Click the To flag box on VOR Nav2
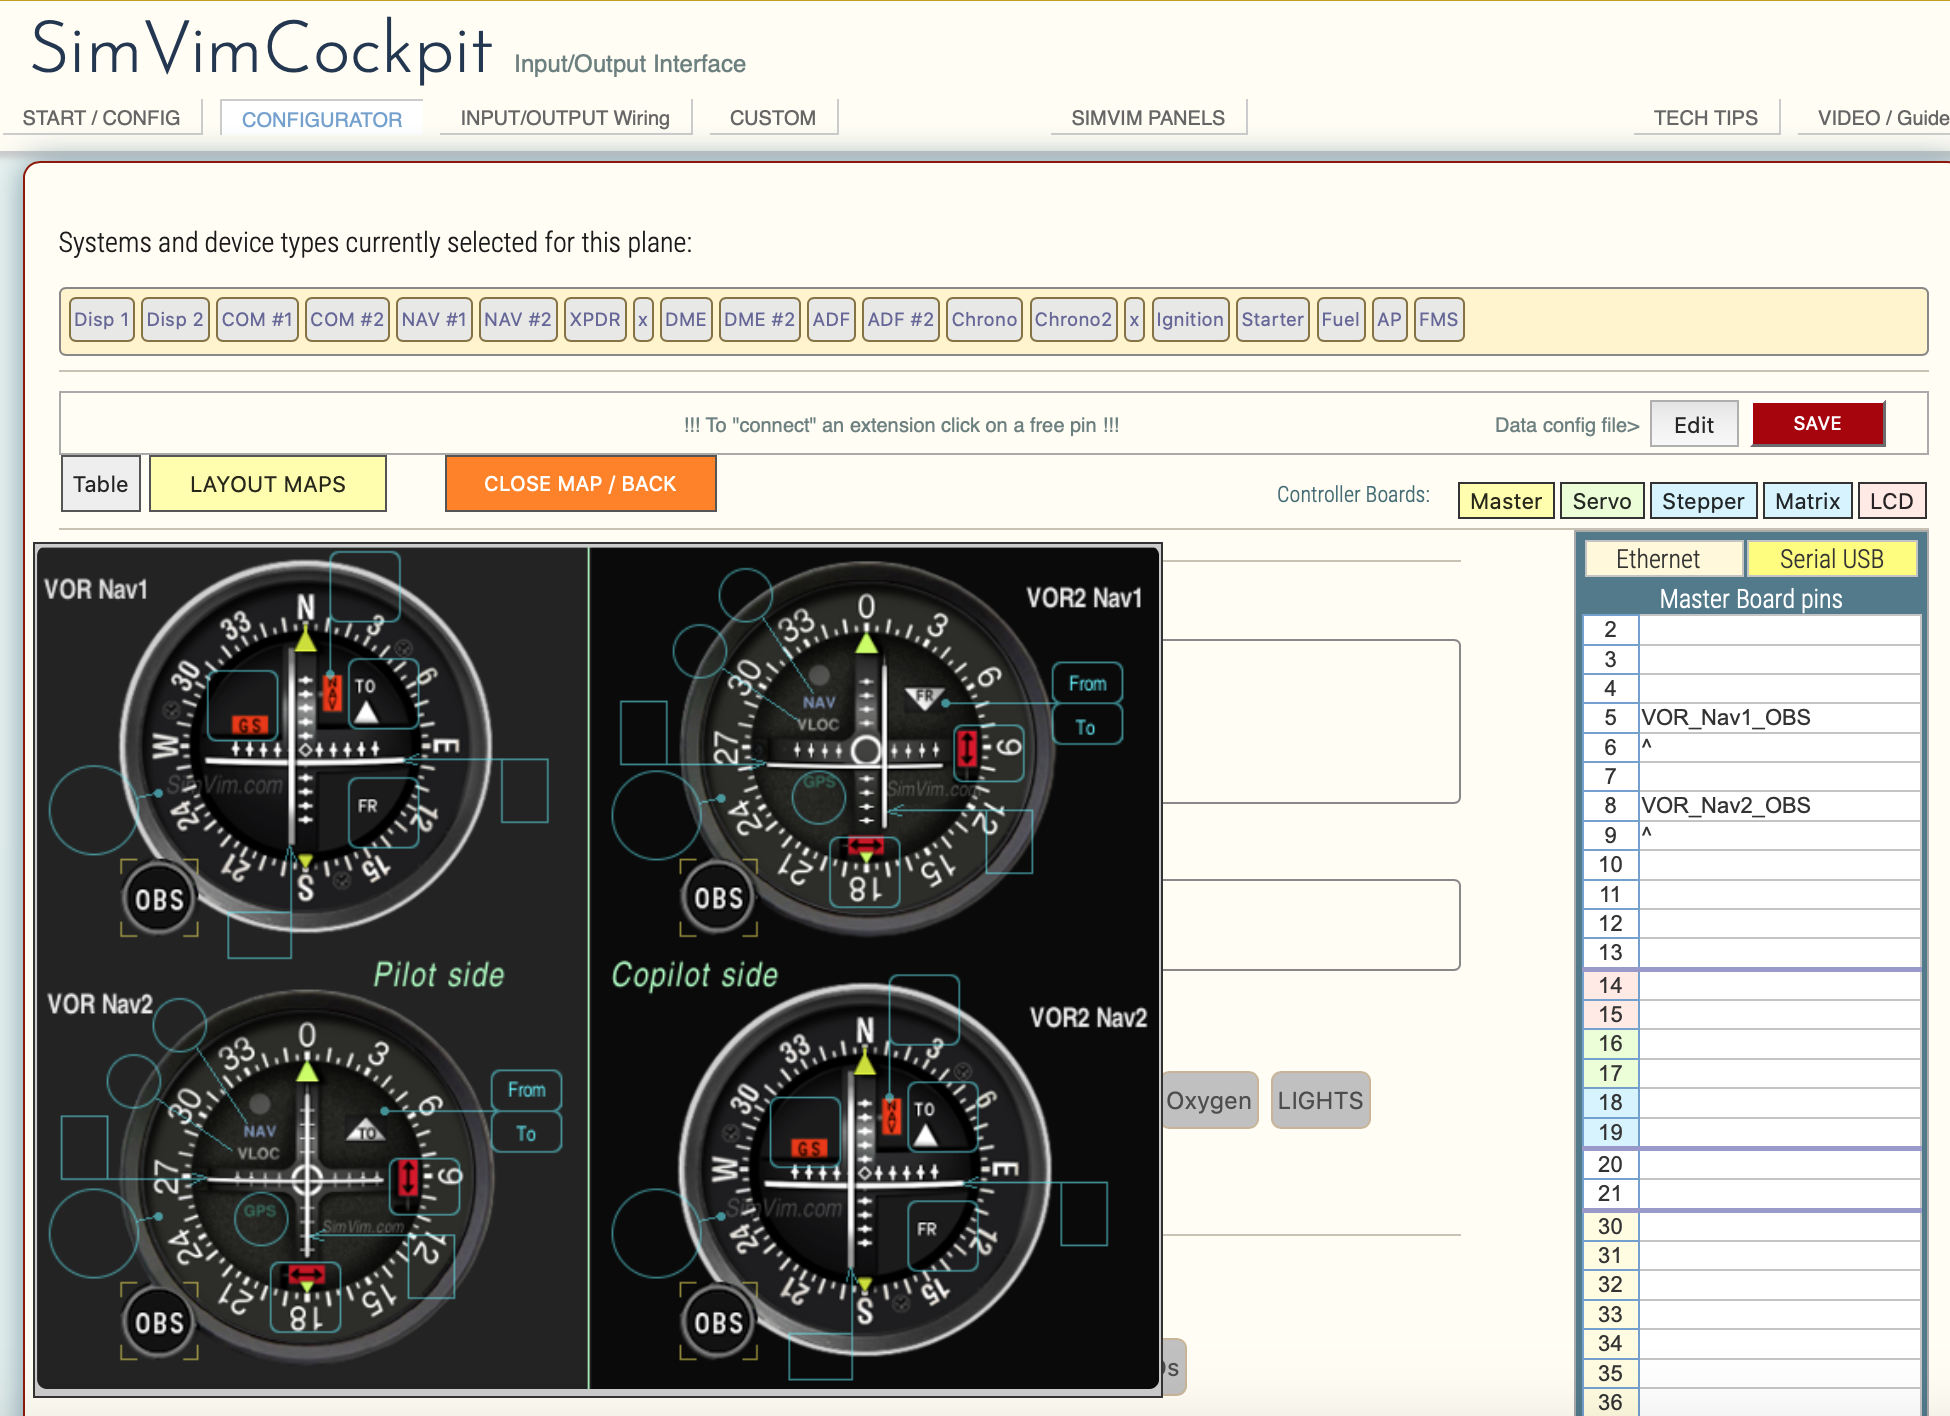The height and width of the screenshot is (1416, 1950). [526, 1134]
